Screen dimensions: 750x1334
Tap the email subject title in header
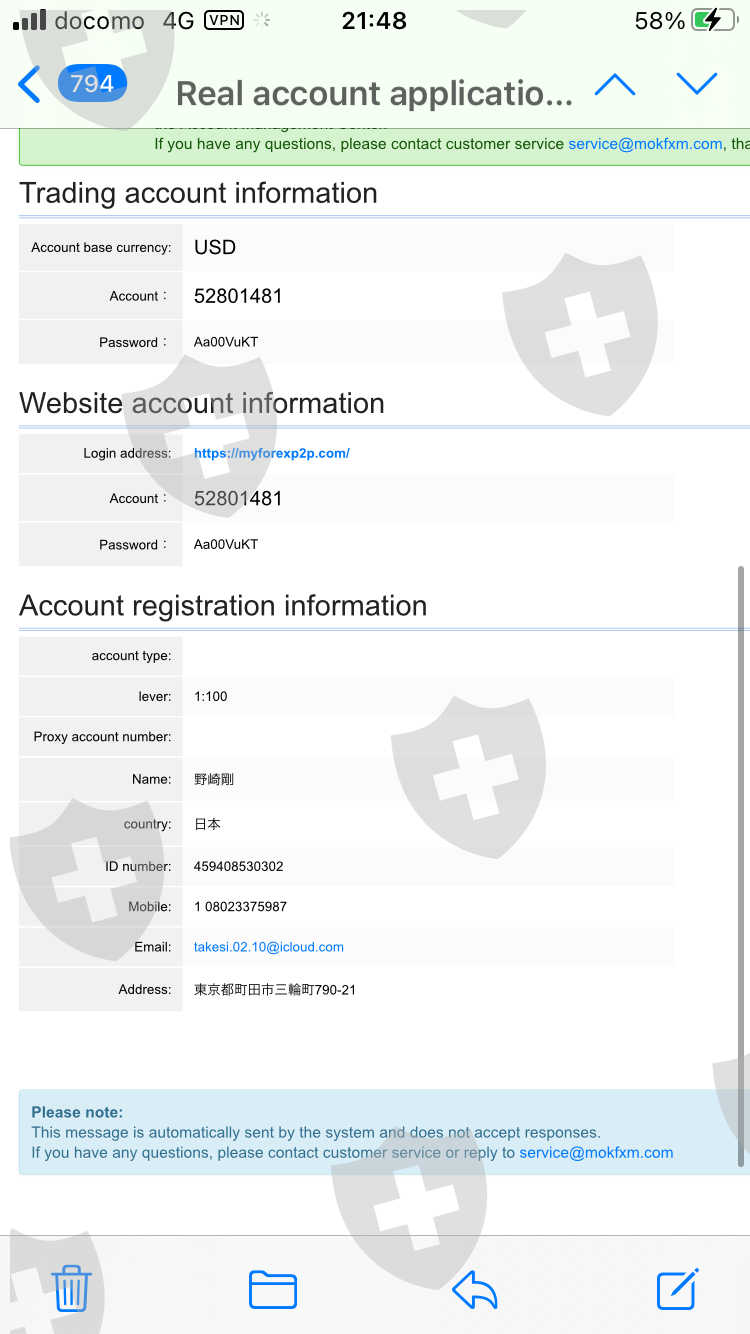tap(374, 94)
